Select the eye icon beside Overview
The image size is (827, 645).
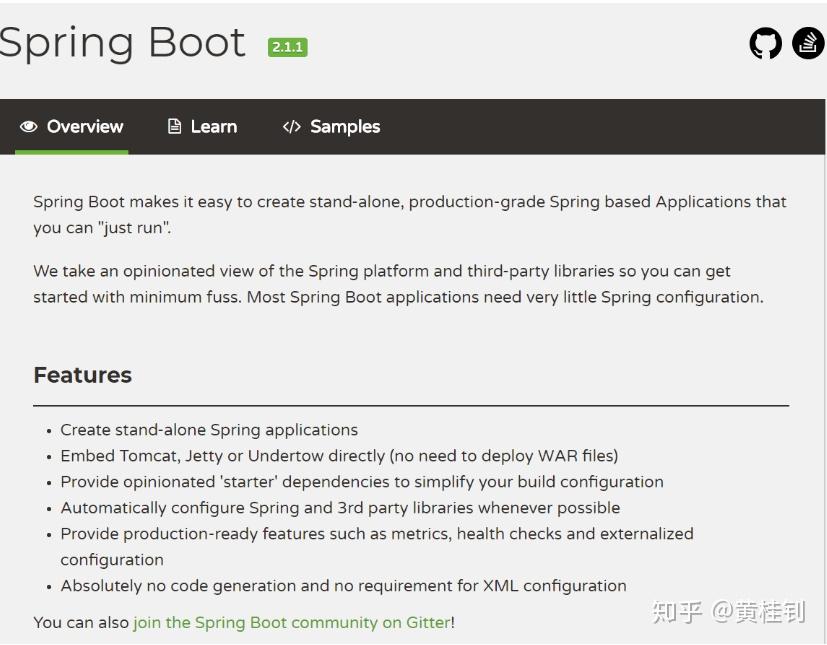pos(27,126)
